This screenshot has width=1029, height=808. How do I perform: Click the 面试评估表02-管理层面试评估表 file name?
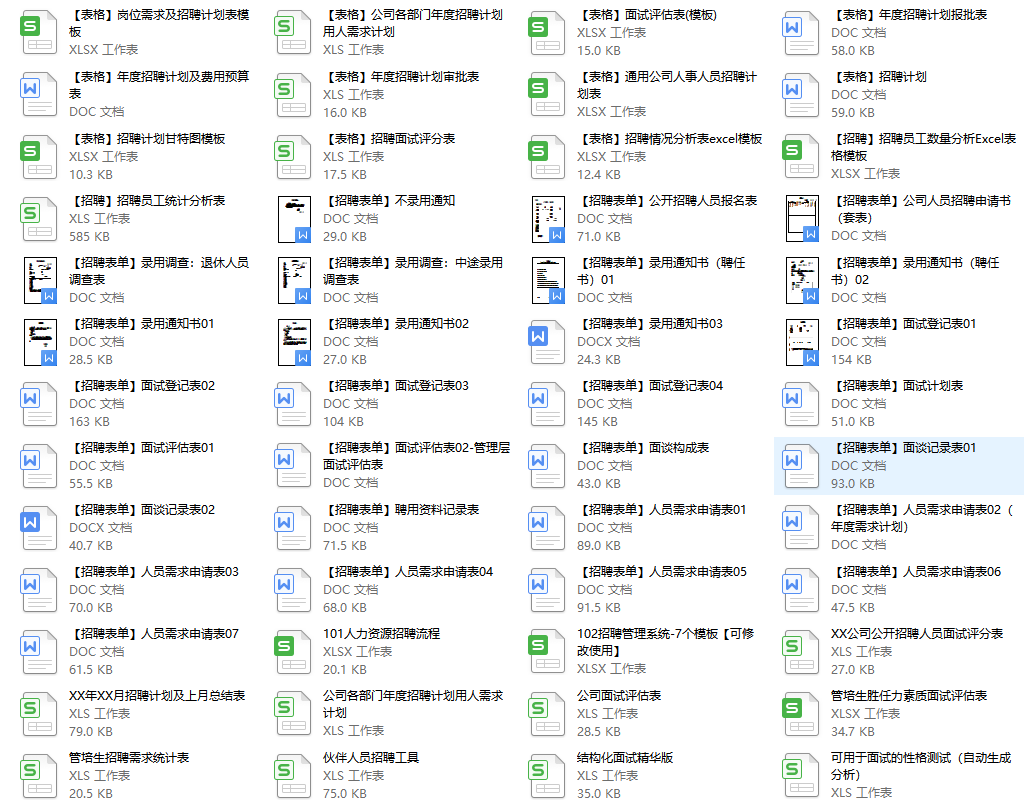(x=417, y=456)
